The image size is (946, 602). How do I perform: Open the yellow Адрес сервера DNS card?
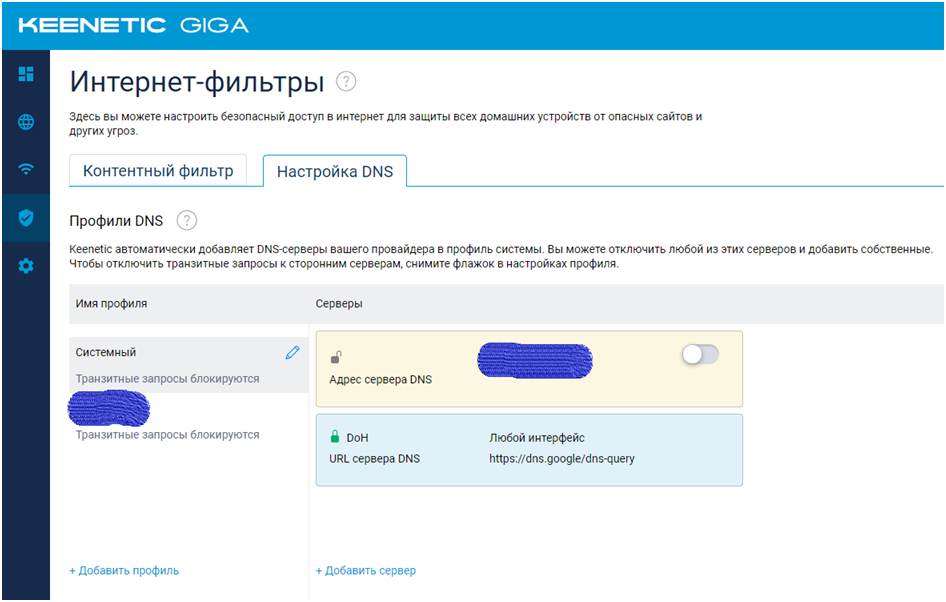click(x=529, y=369)
